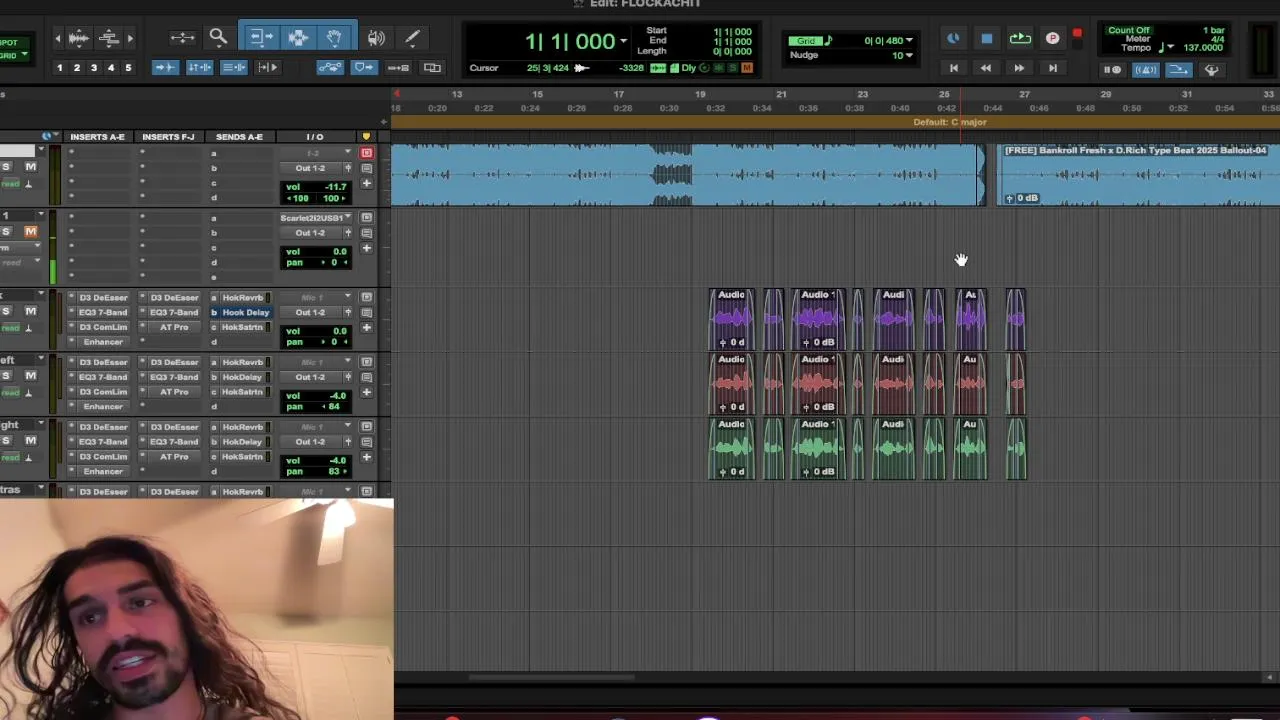The width and height of the screenshot is (1280, 720).
Task: Select the Scrubber speaker tool
Action: [x=376, y=38]
